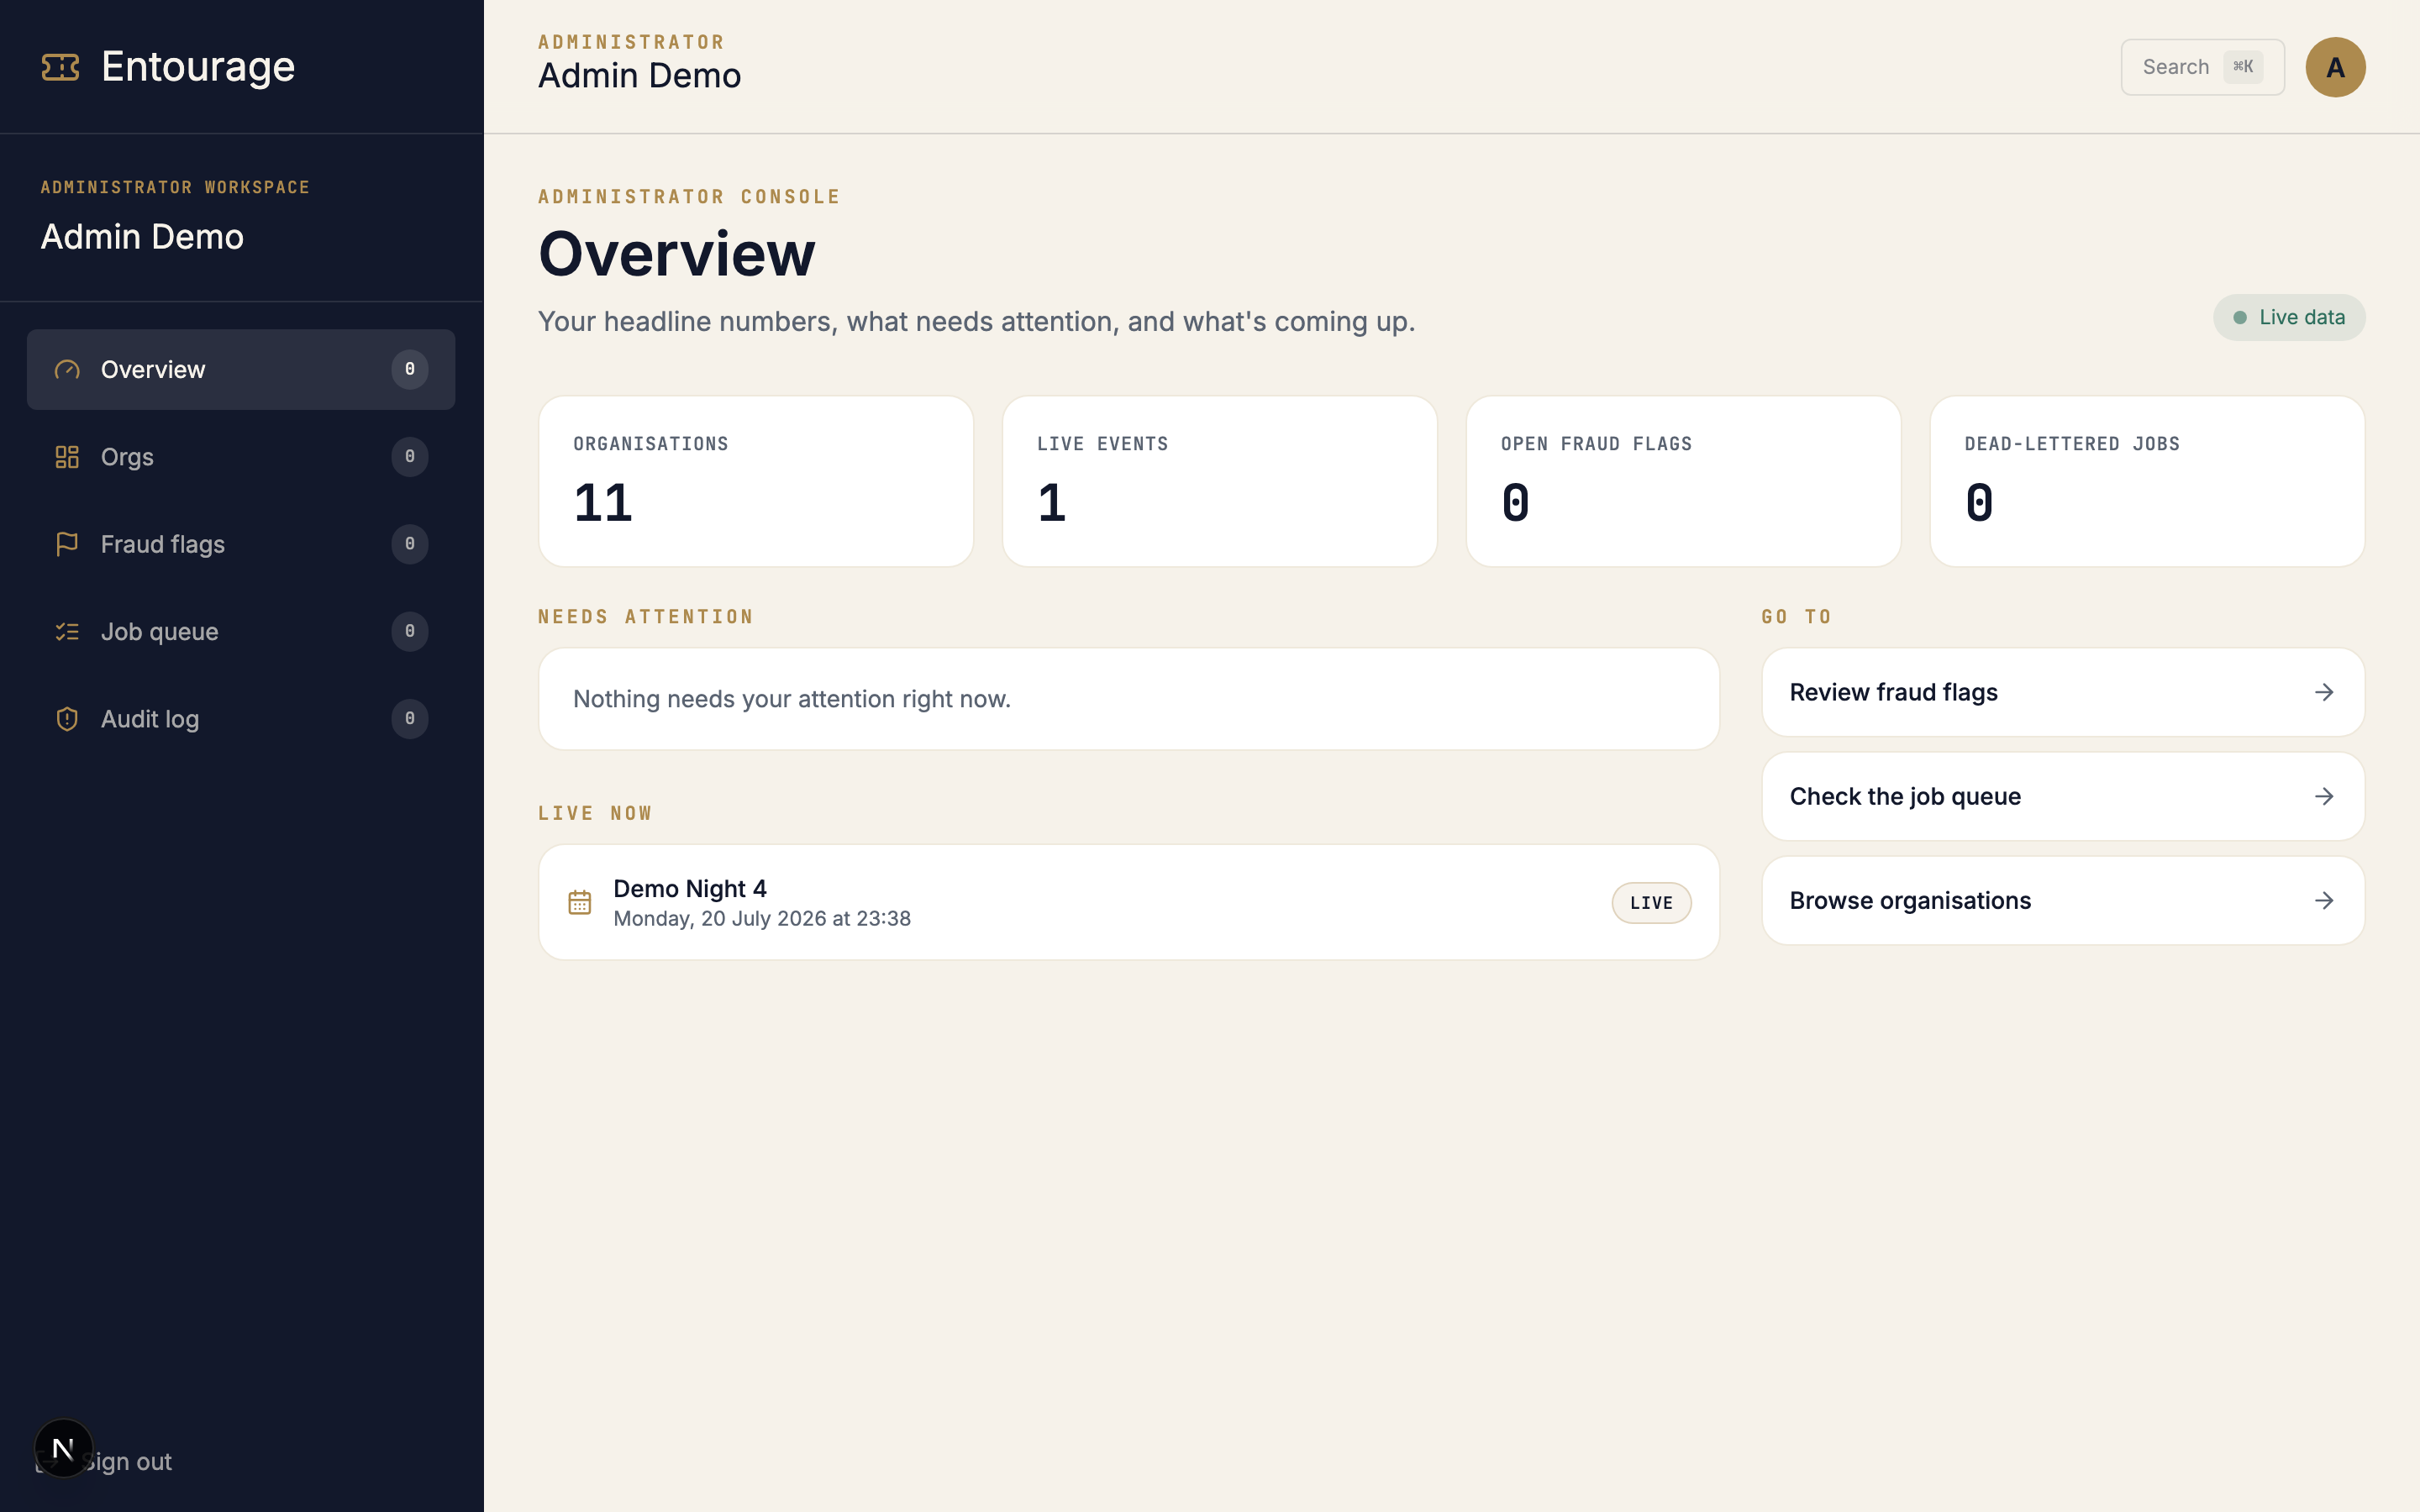Open the Browse organisations link
This screenshot has width=2420, height=1512.
(x=2063, y=900)
